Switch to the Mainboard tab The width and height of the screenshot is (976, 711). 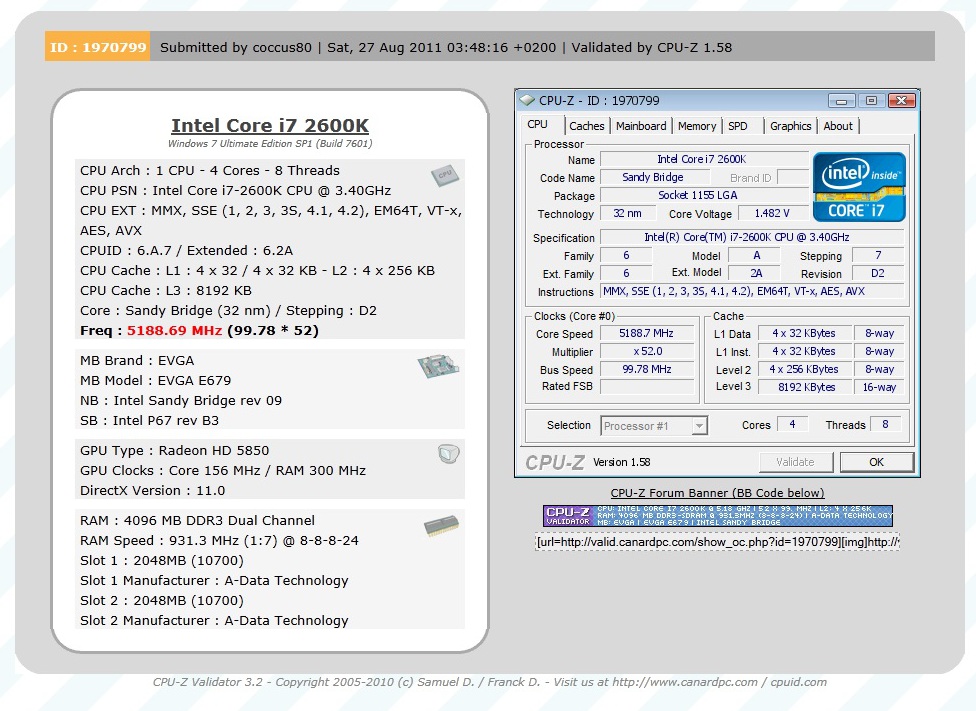tap(641, 126)
